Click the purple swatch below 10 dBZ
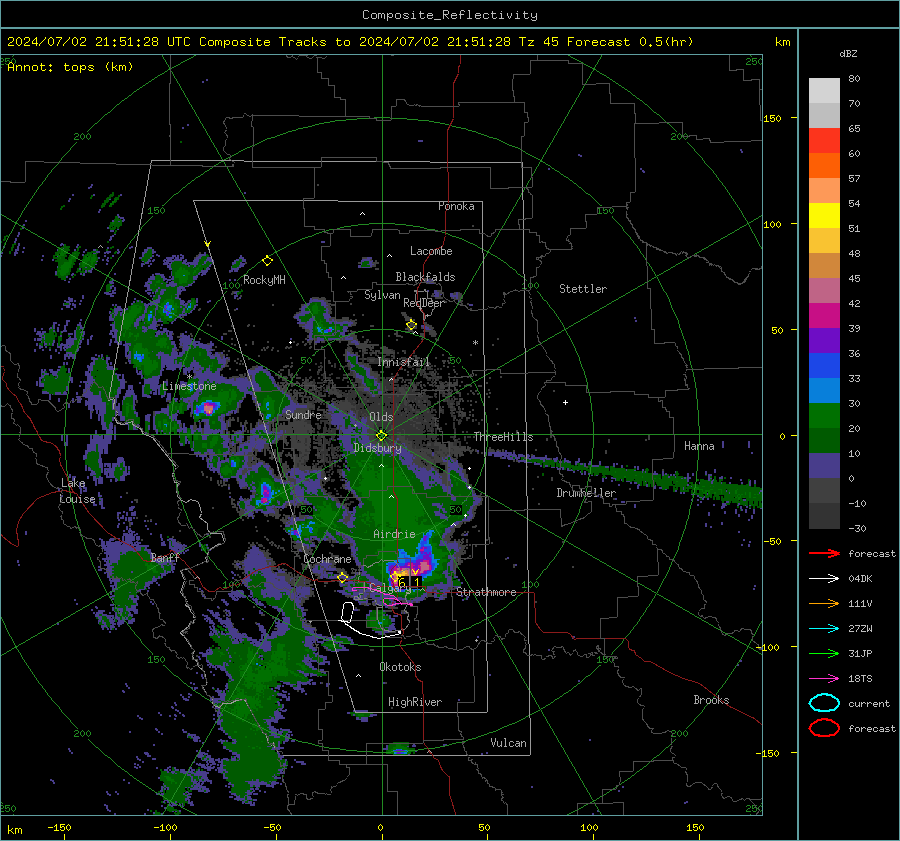 (x=824, y=466)
